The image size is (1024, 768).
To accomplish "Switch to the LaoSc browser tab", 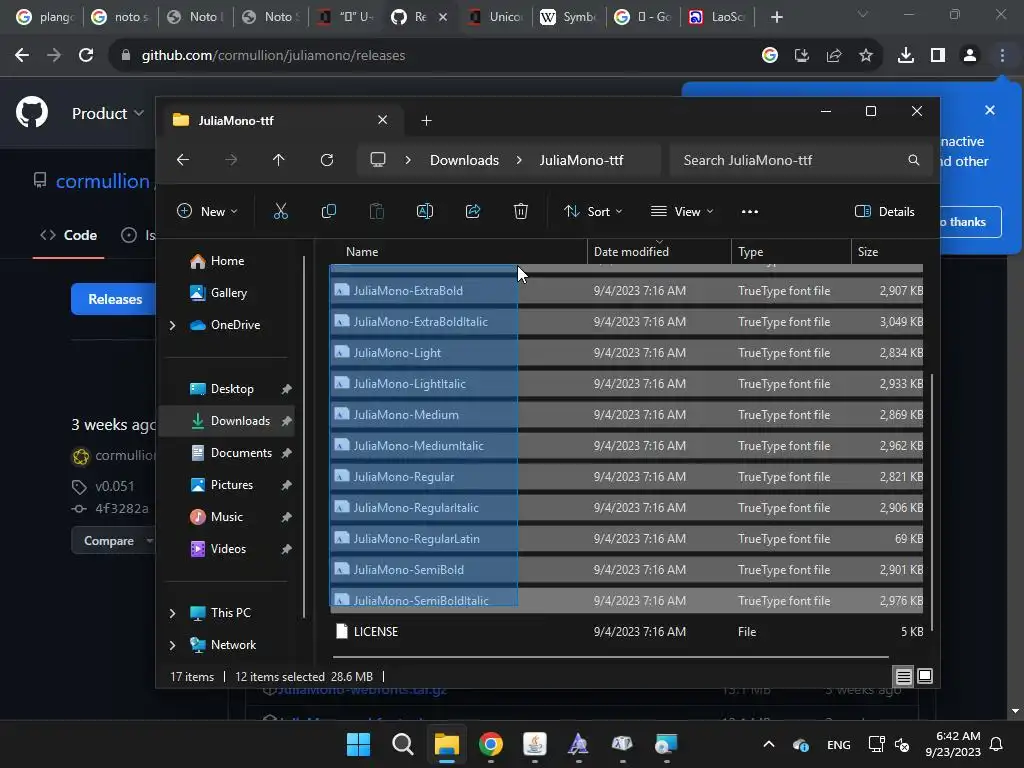I will coord(716,17).
